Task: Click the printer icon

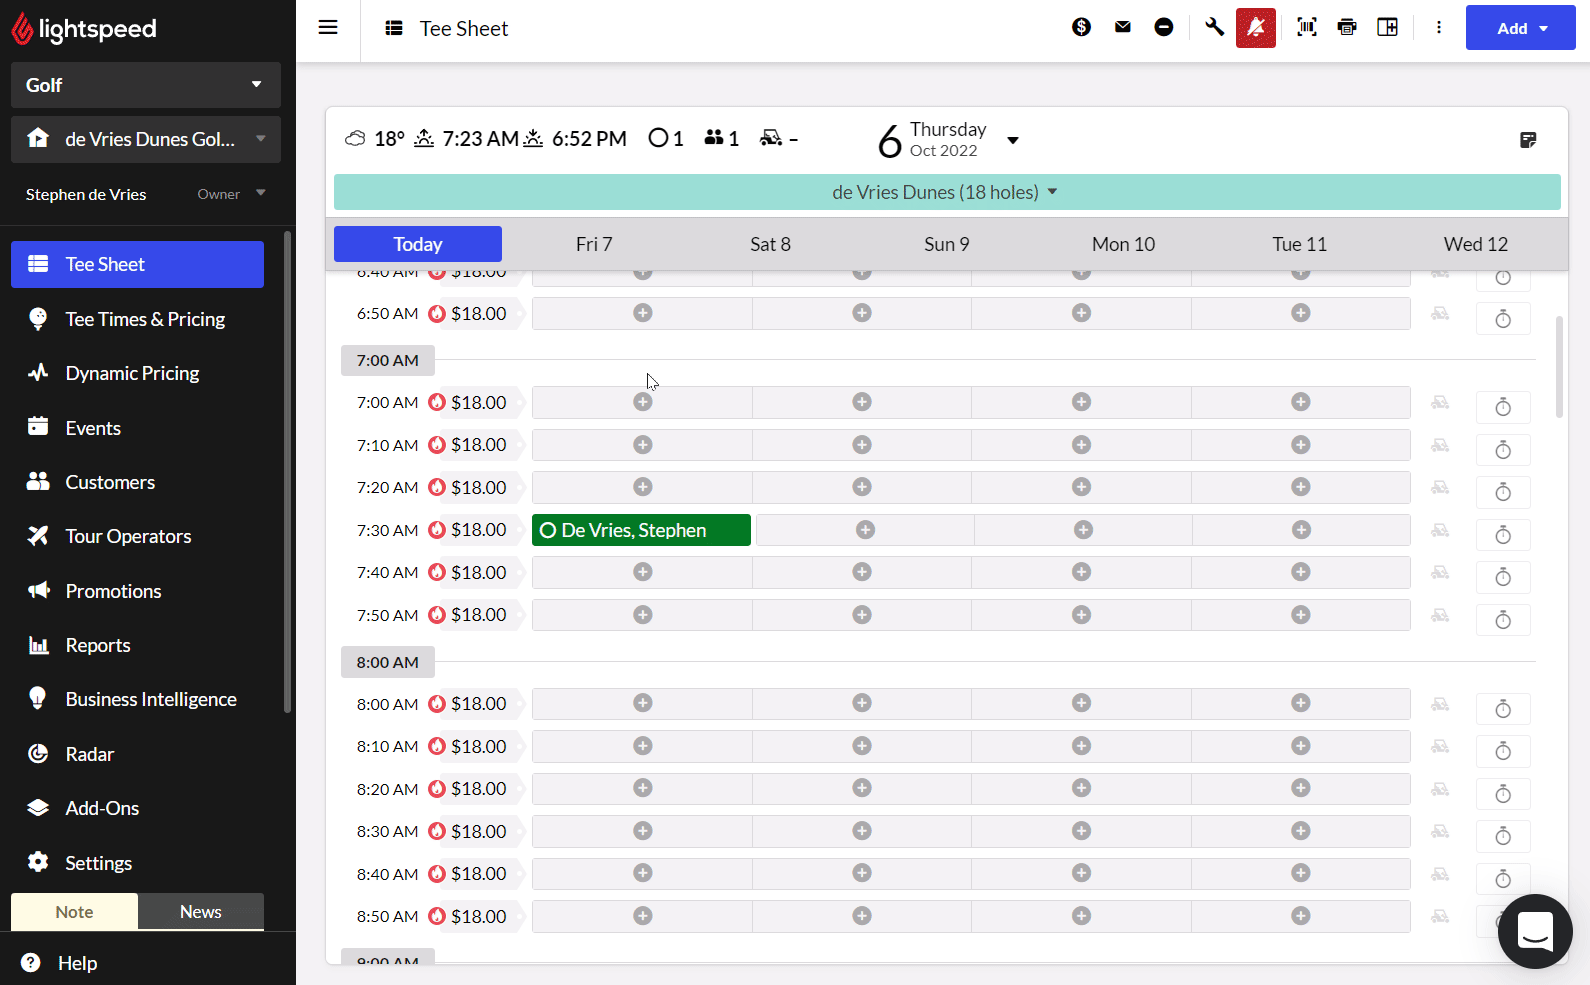Action: (x=1347, y=27)
